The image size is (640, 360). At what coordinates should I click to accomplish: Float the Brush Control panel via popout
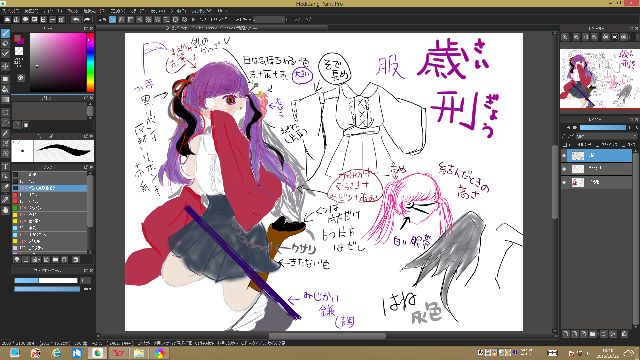pos(86,270)
